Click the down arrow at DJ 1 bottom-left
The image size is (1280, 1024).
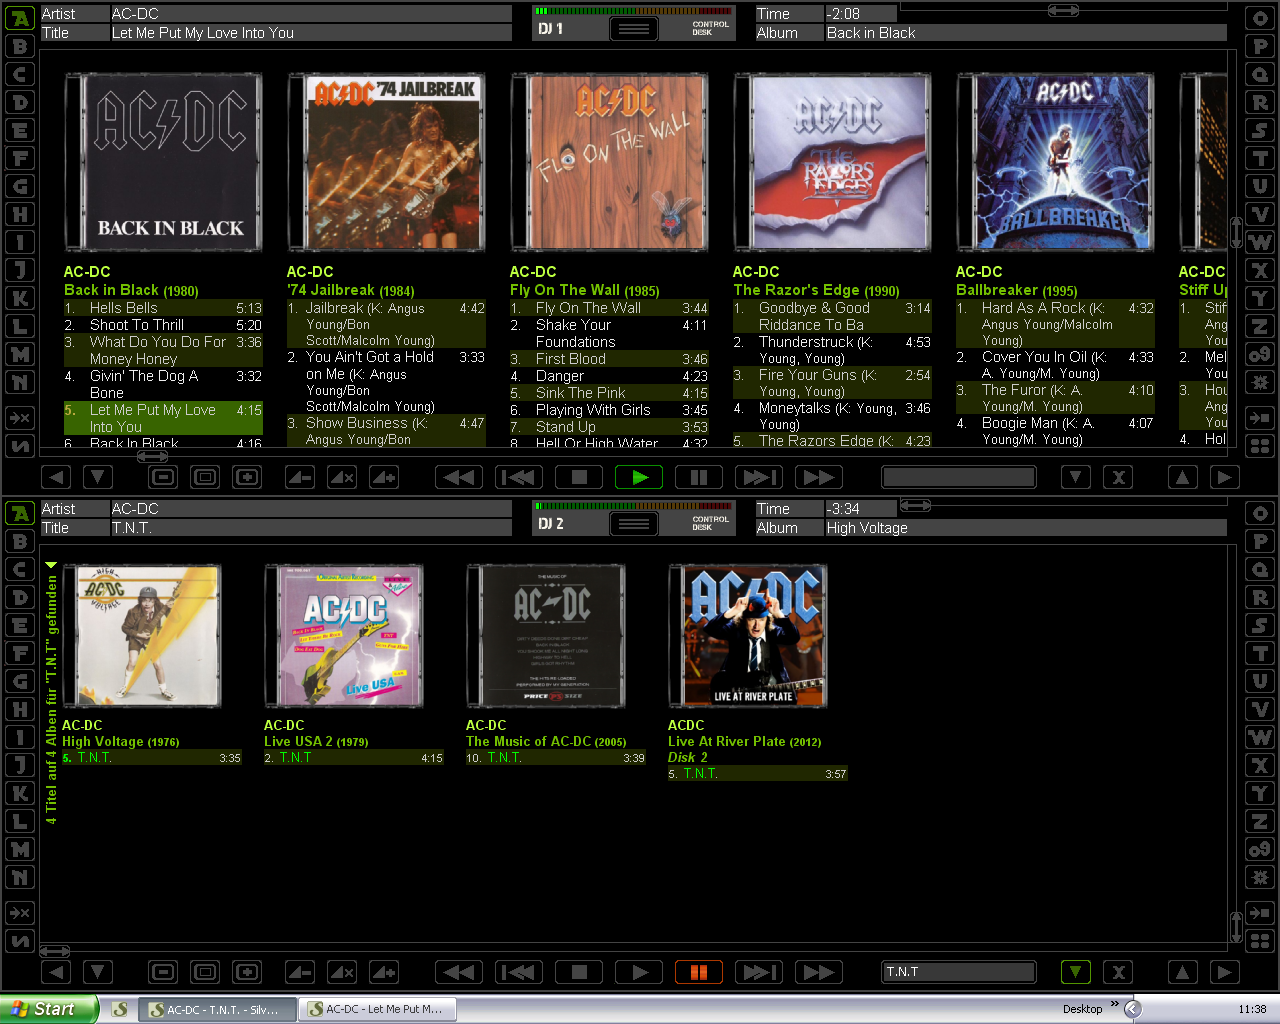point(97,477)
